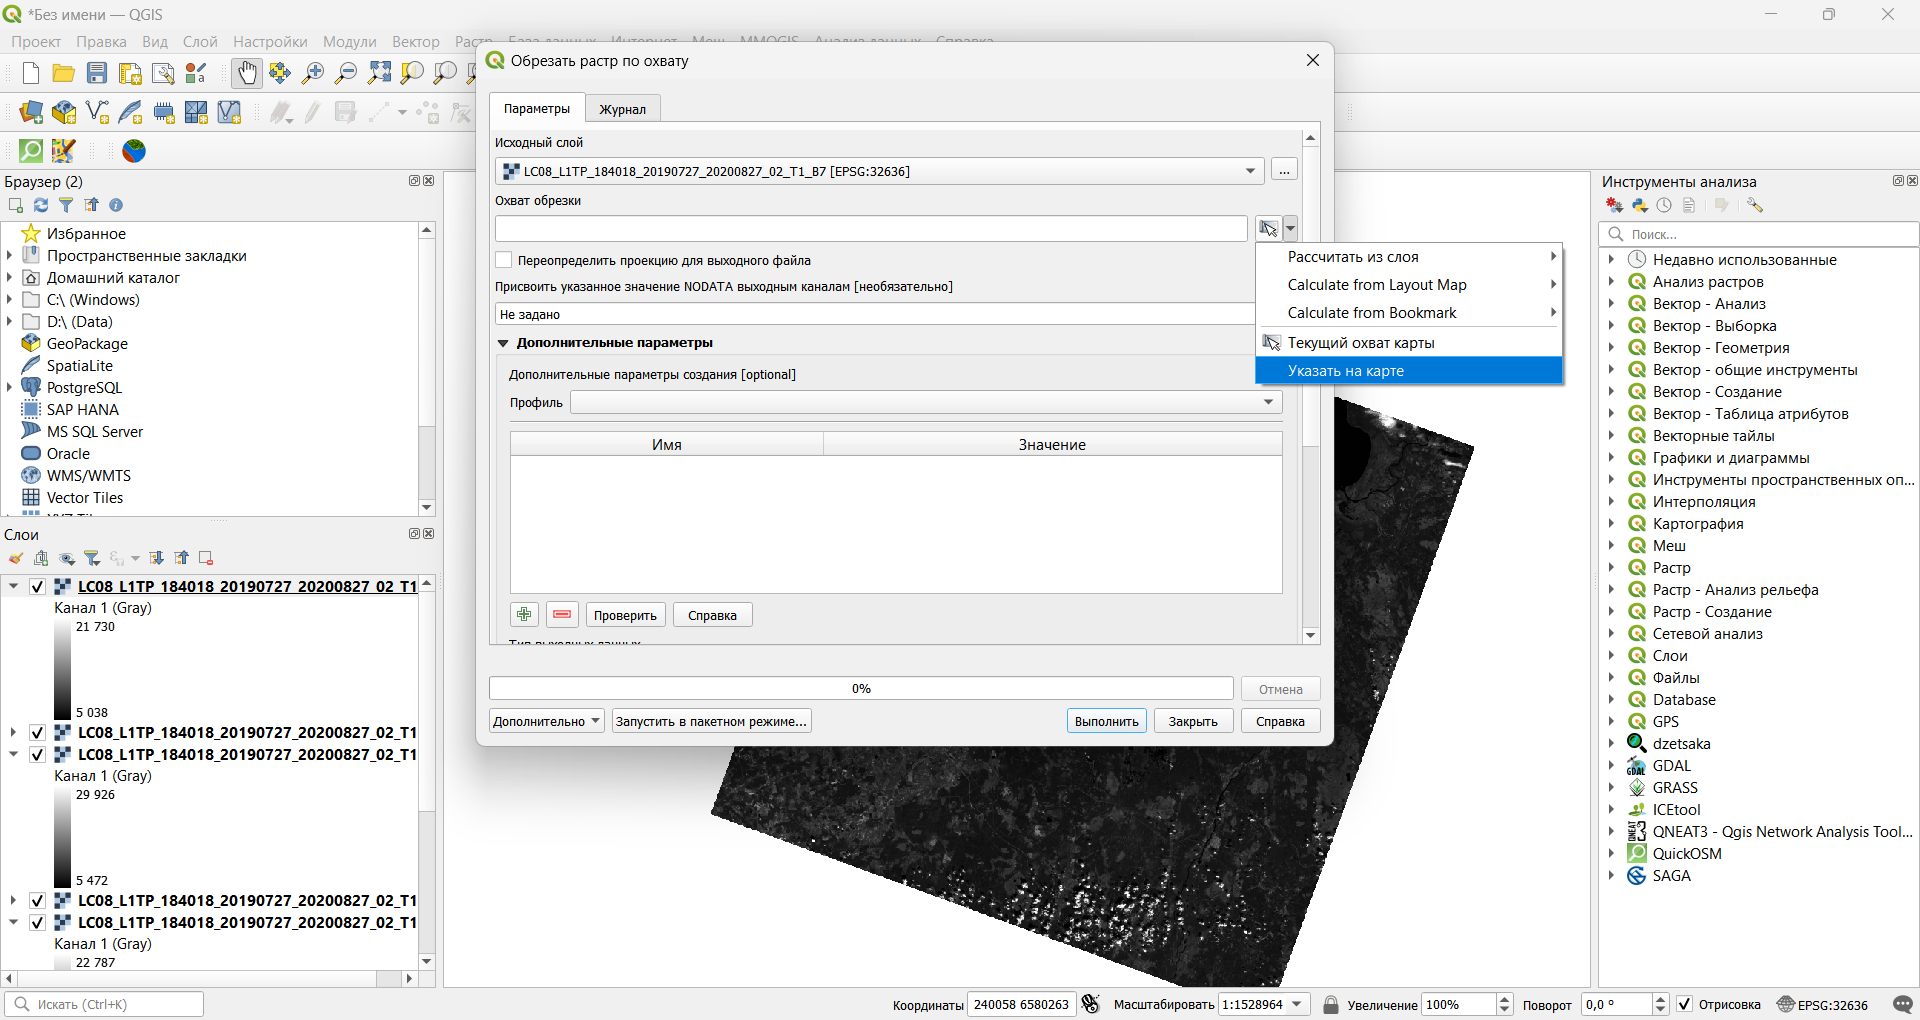Viewport: 1920px width, 1020px height.
Task: Click the Охват обрезки extent input field
Action: (x=870, y=229)
